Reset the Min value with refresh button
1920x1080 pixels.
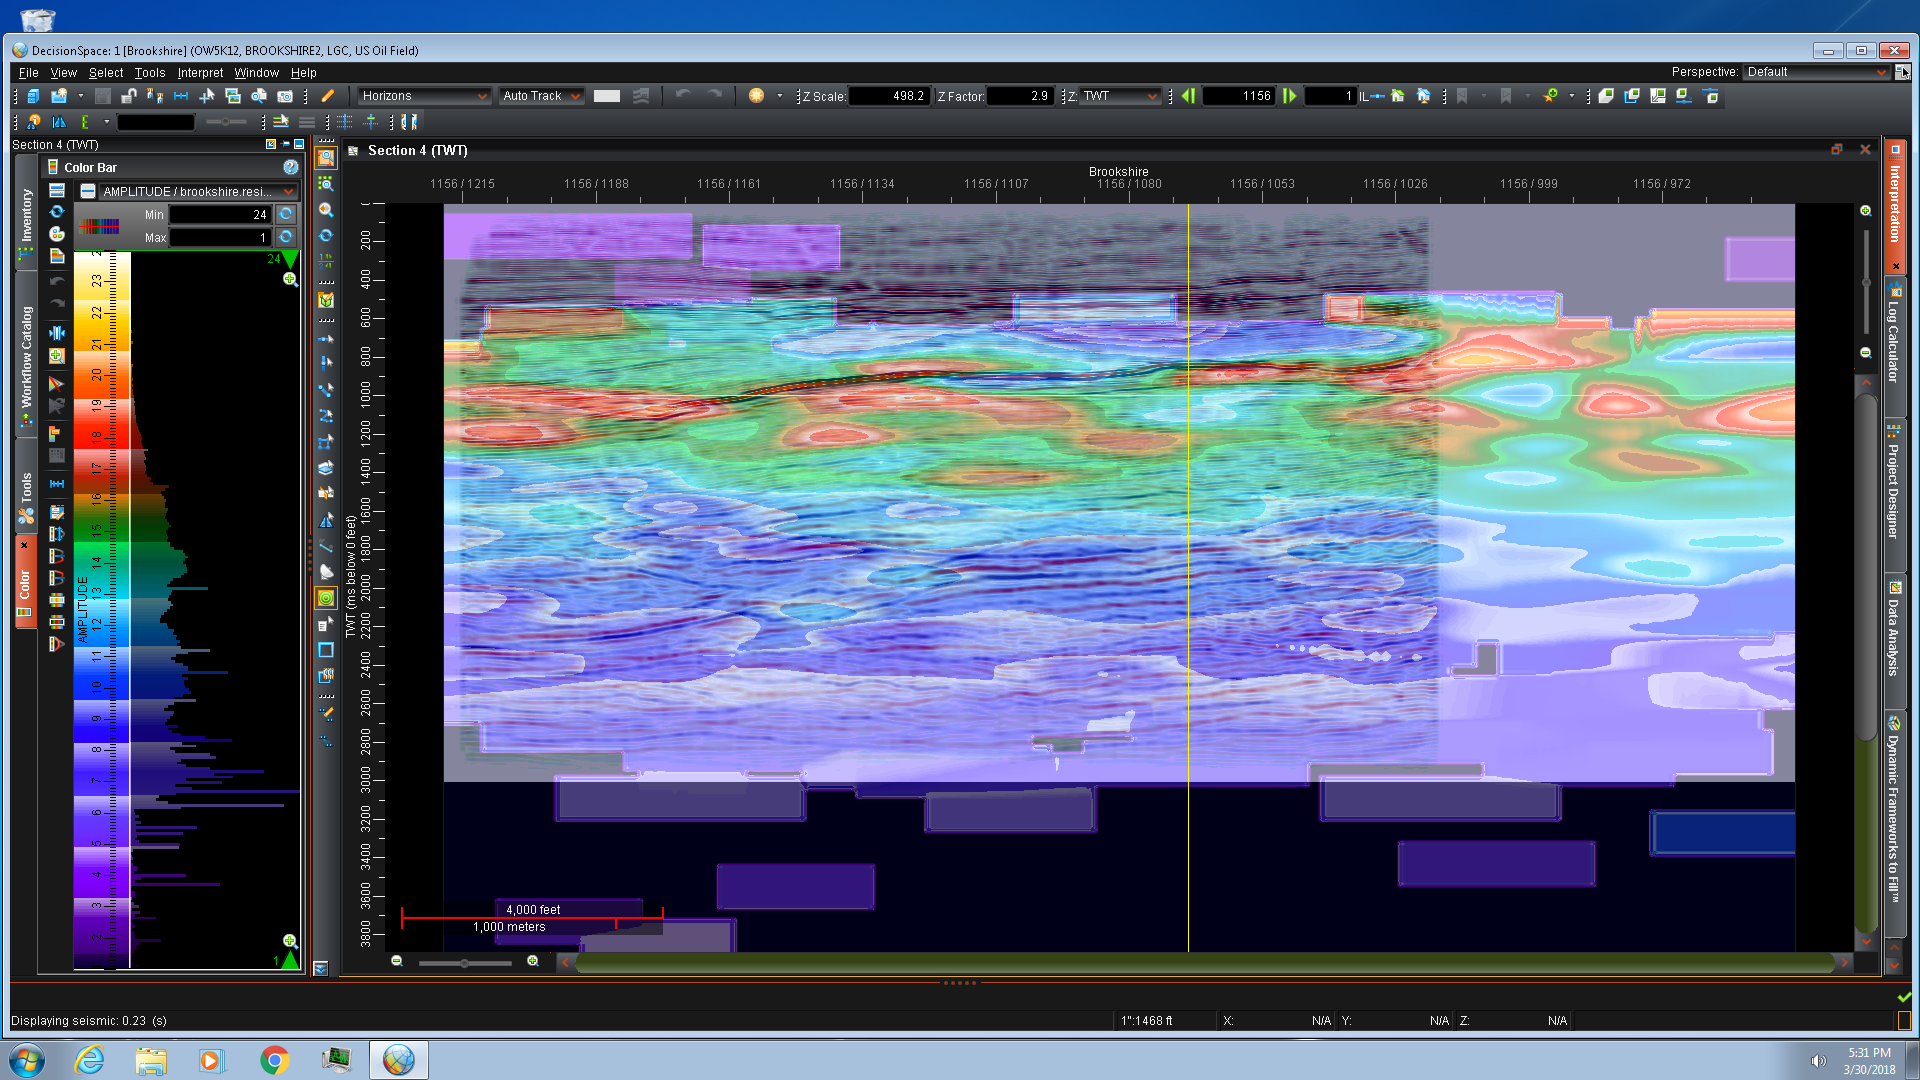286,214
